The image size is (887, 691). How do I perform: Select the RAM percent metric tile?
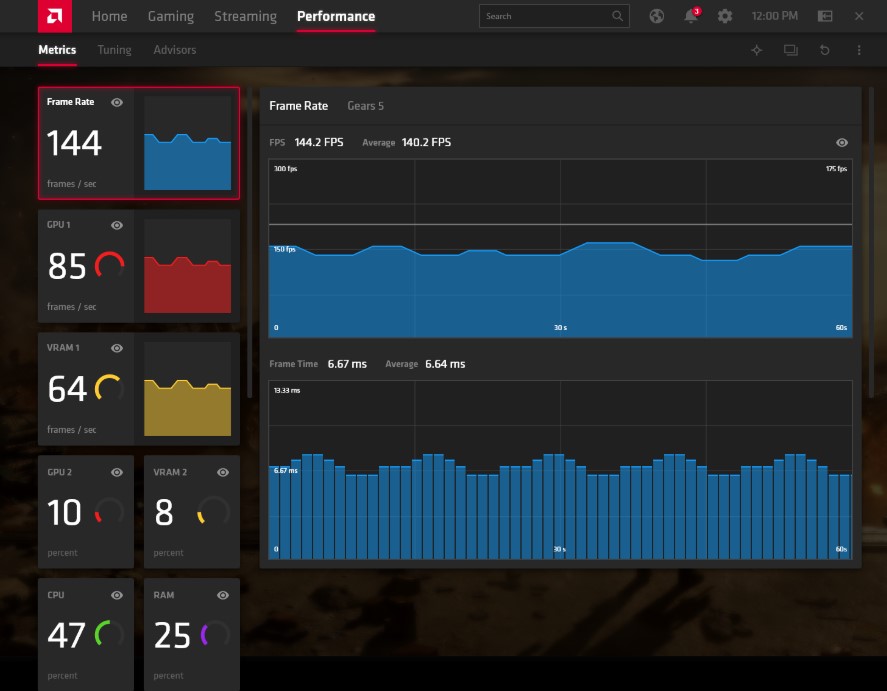192,633
